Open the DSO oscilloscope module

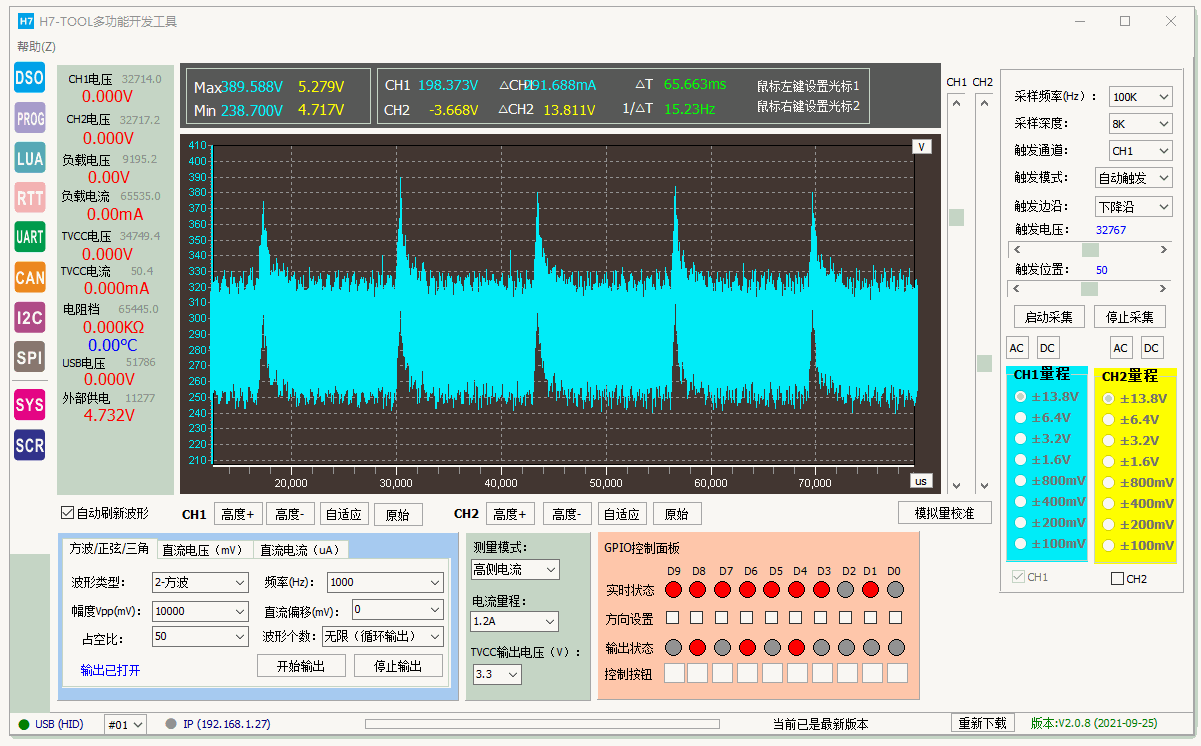(29, 77)
